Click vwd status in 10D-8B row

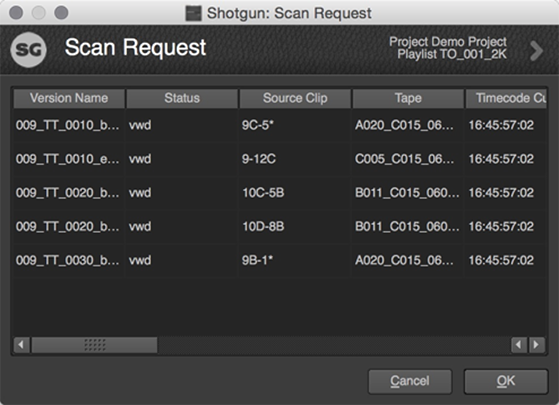pos(140,227)
